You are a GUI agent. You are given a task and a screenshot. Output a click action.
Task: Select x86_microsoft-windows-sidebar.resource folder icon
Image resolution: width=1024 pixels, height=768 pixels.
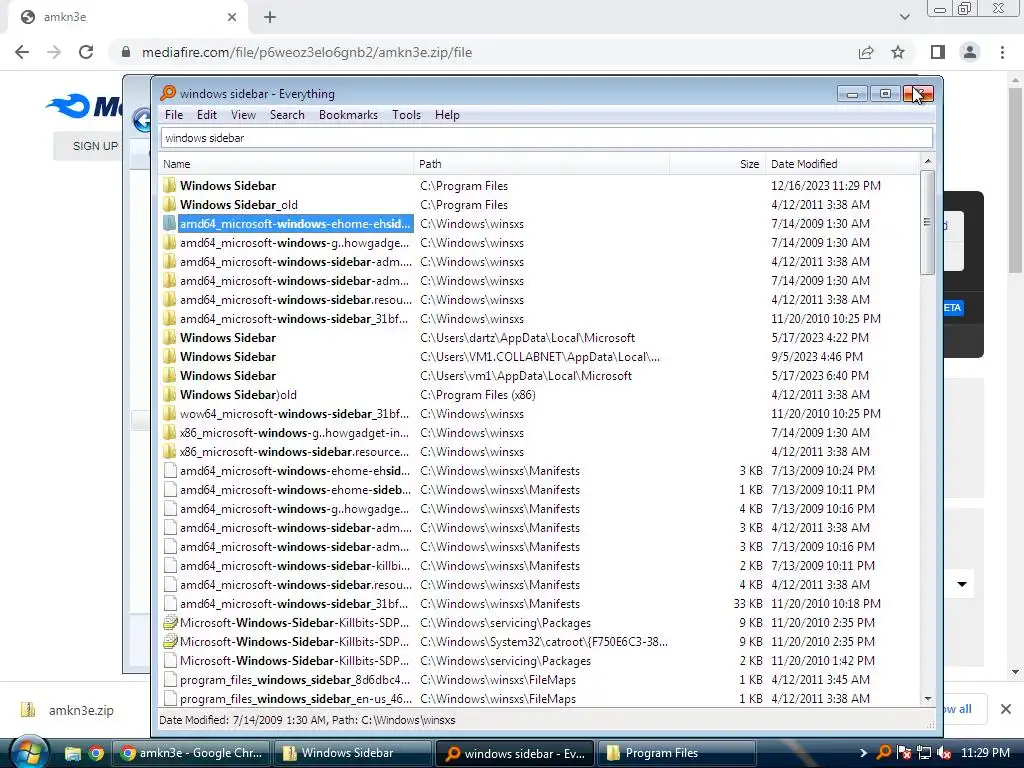tap(170, 452)
